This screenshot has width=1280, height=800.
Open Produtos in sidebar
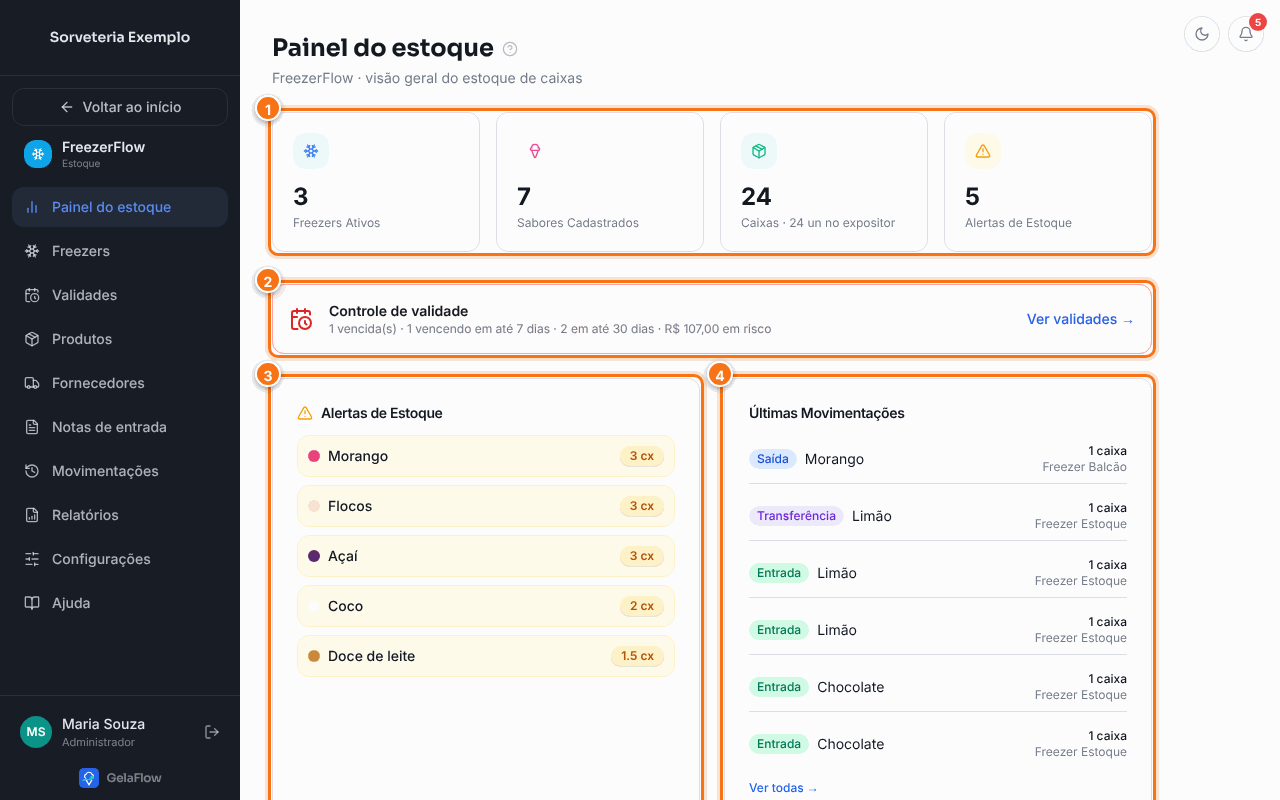(120, 339)
